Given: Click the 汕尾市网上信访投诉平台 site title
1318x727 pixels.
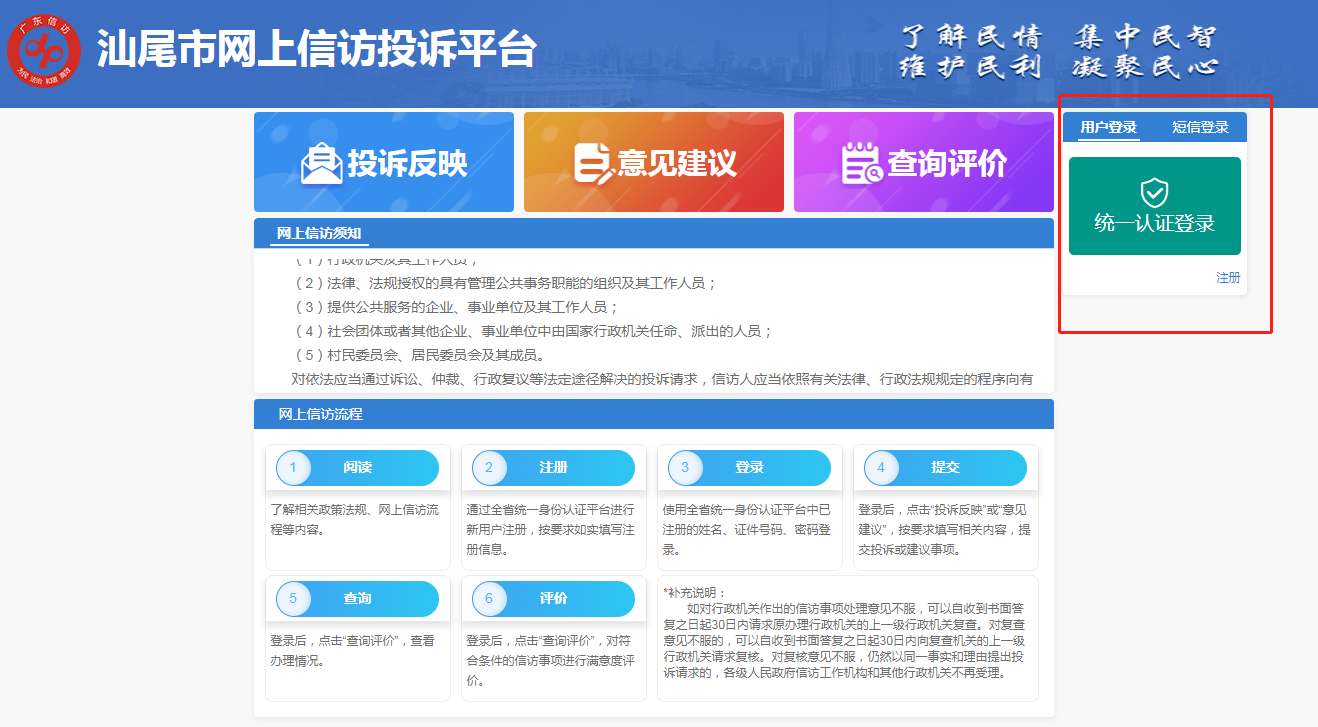Looking at the screenshot, I should click(x=316, y=49).
